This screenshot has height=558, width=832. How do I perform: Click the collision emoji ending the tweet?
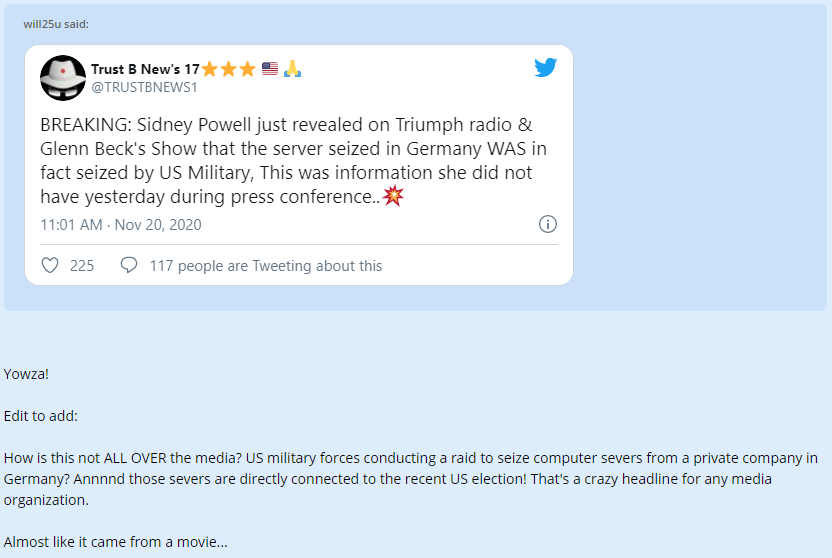click(394, 196)
